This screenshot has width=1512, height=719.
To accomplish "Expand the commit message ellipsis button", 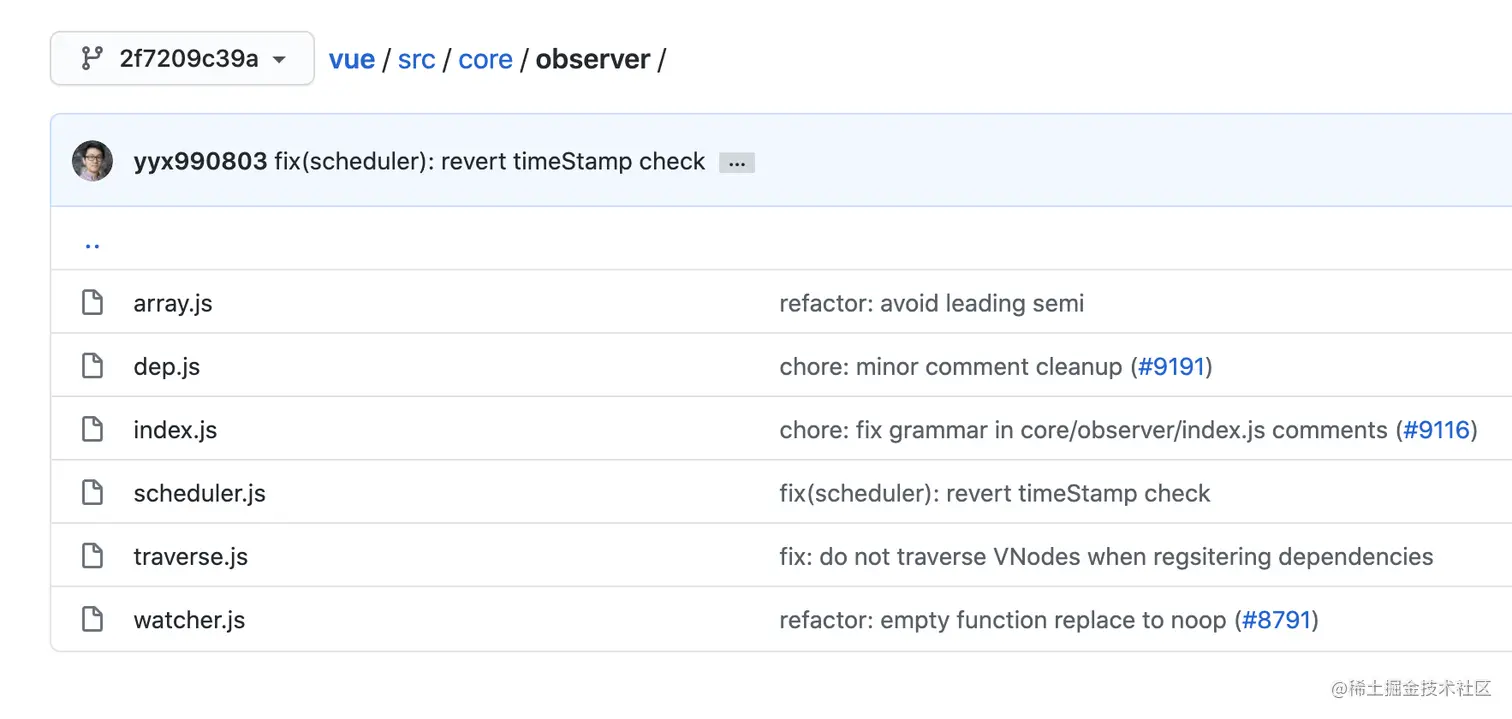I will (737, 163).
